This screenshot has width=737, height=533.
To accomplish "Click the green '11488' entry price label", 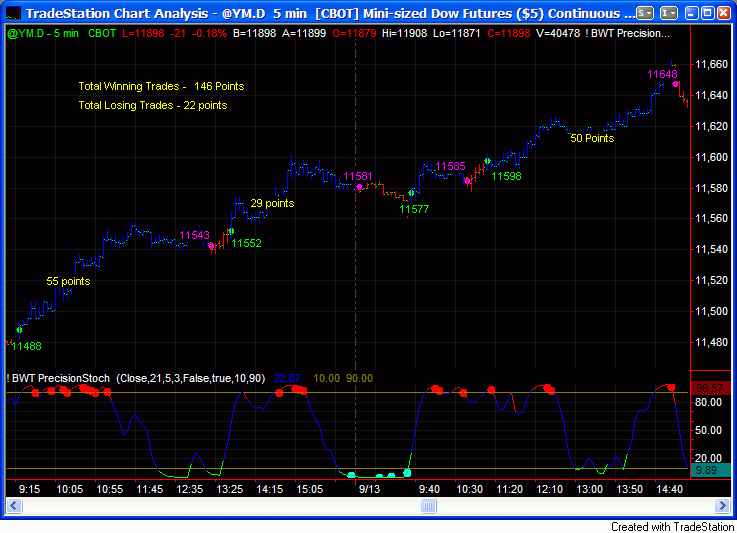I will coord(27,346).
